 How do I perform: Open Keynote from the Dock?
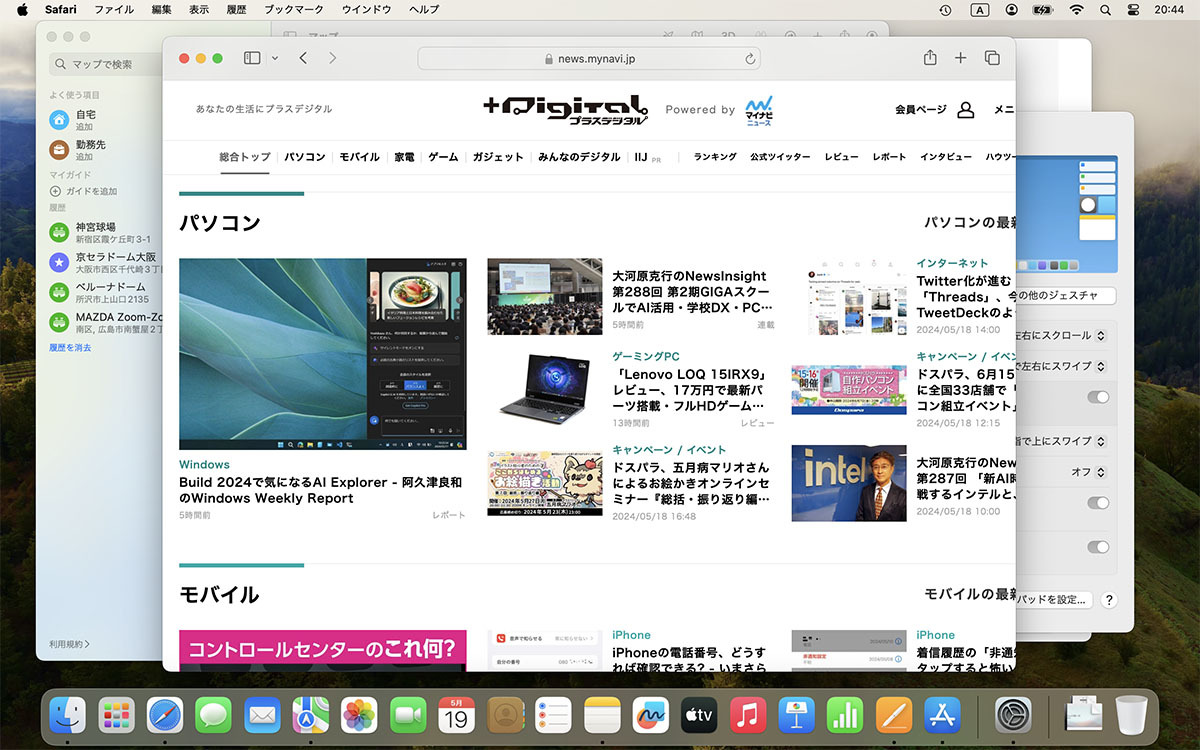click(796, 715)
